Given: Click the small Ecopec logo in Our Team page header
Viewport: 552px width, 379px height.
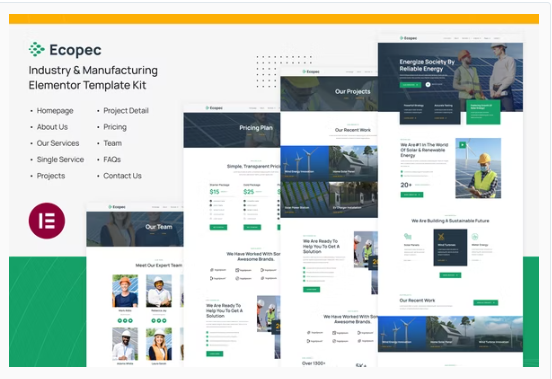Looking at the screenshot, I should [117, 207].
